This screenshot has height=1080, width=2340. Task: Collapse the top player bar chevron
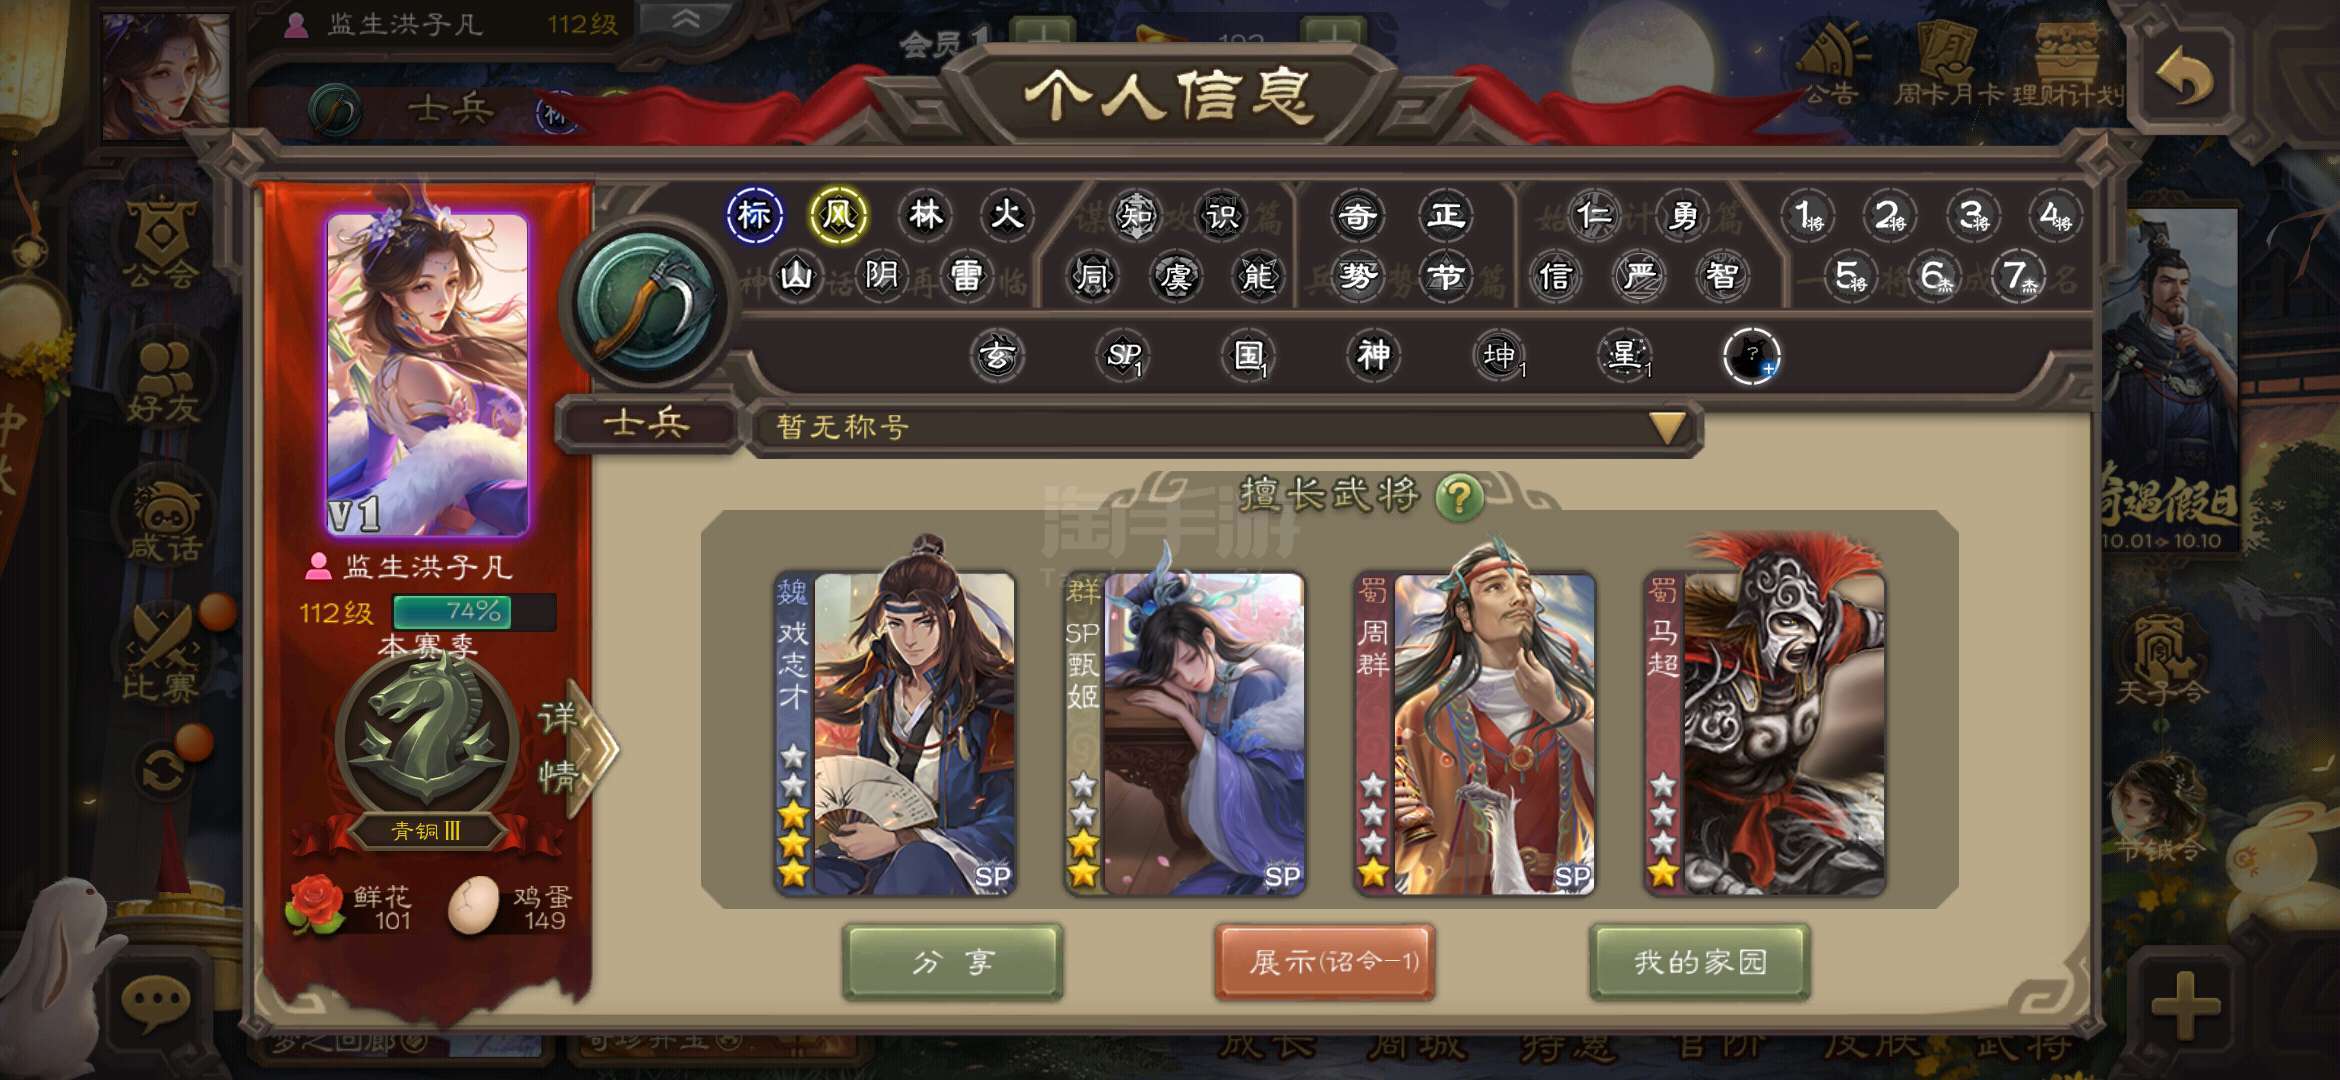pos(686,19)
